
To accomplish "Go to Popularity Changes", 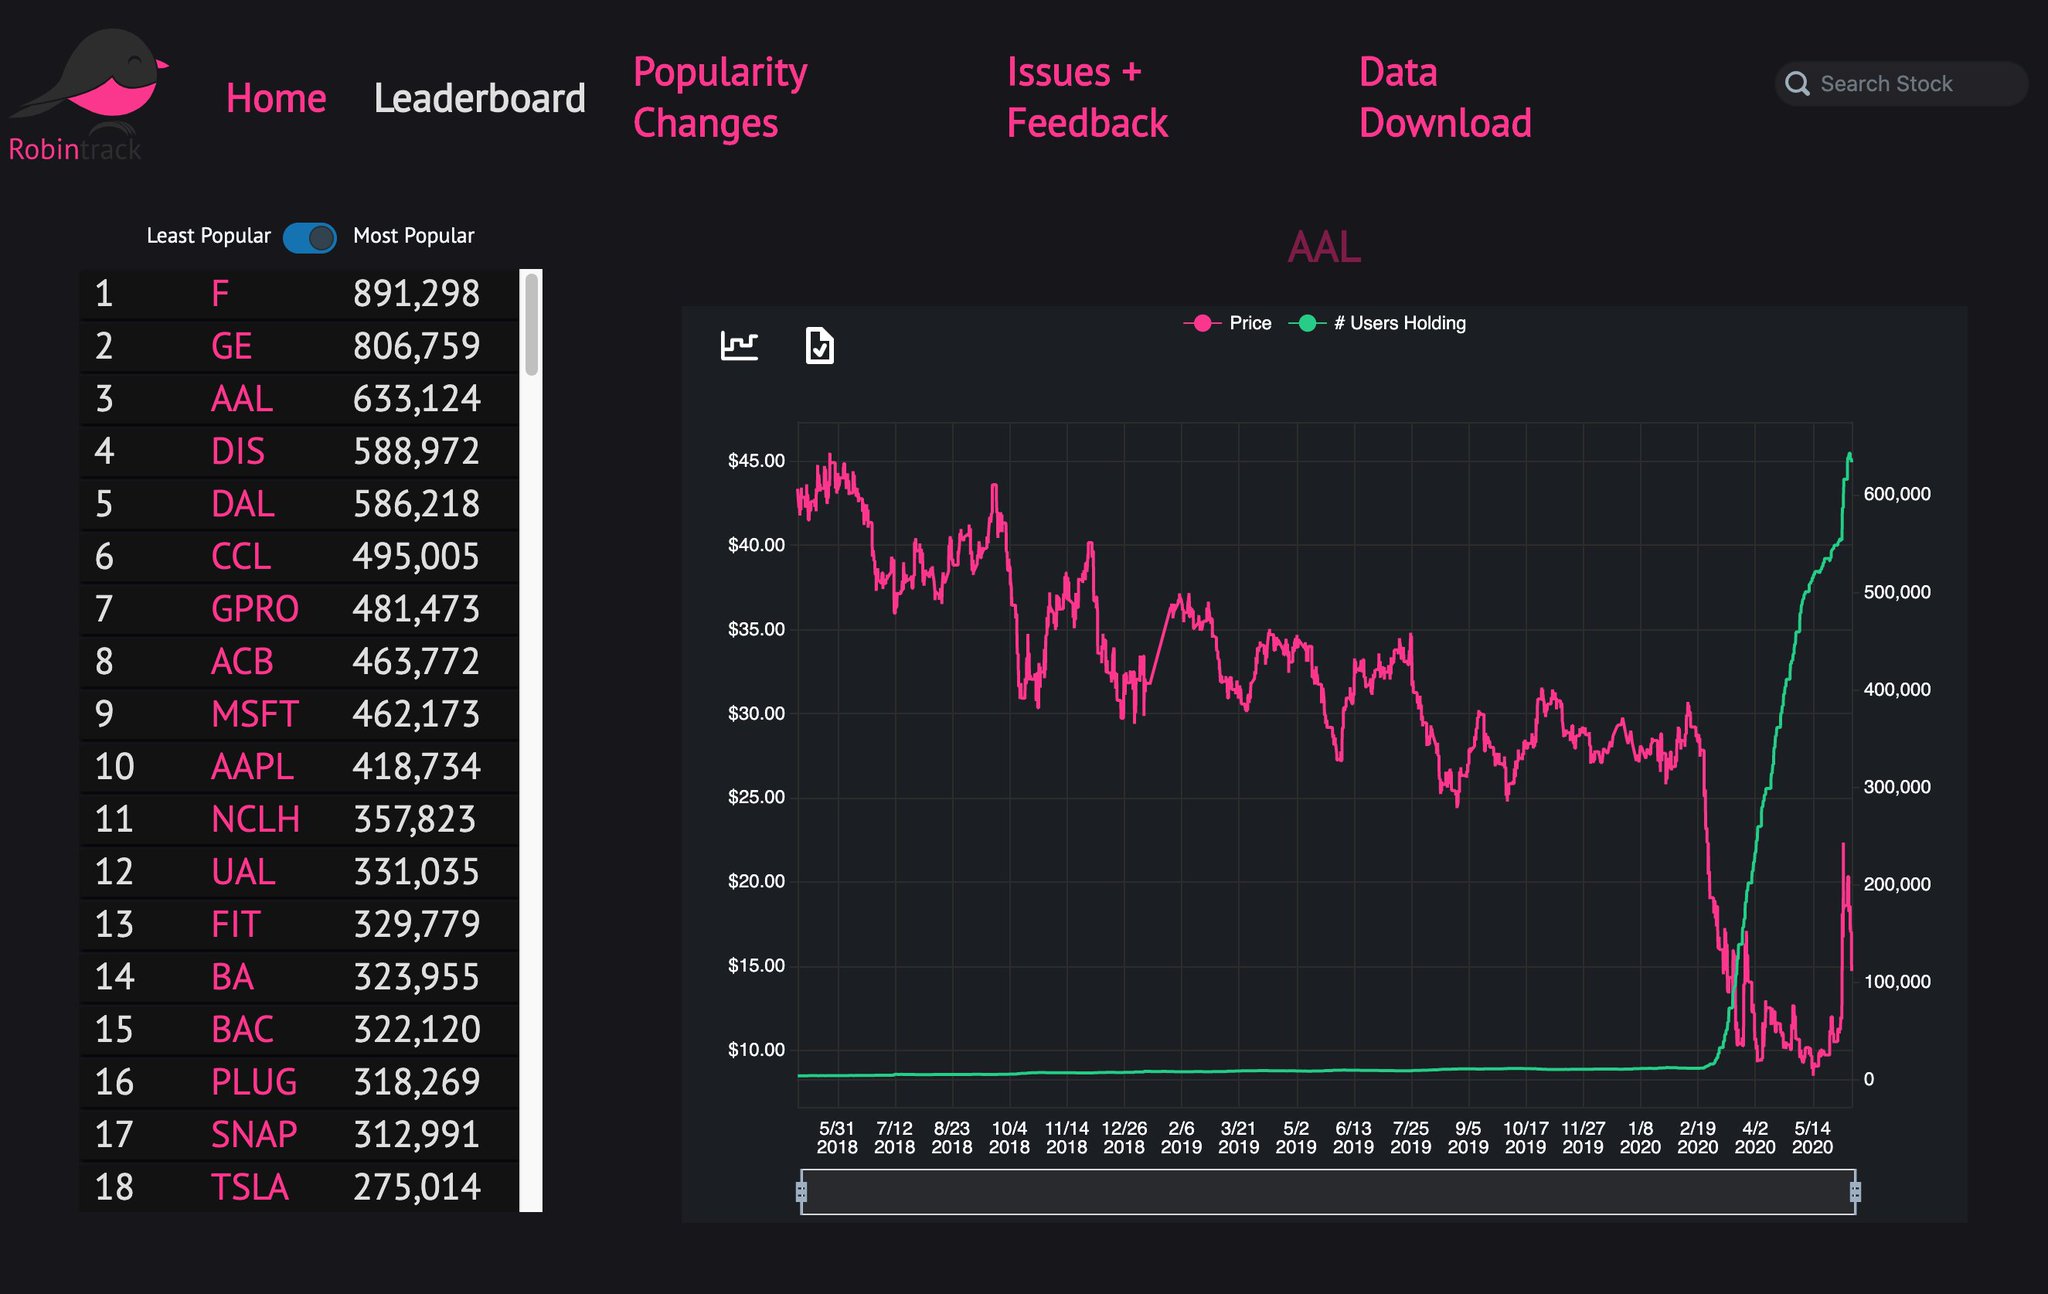I will click(720, 98).
